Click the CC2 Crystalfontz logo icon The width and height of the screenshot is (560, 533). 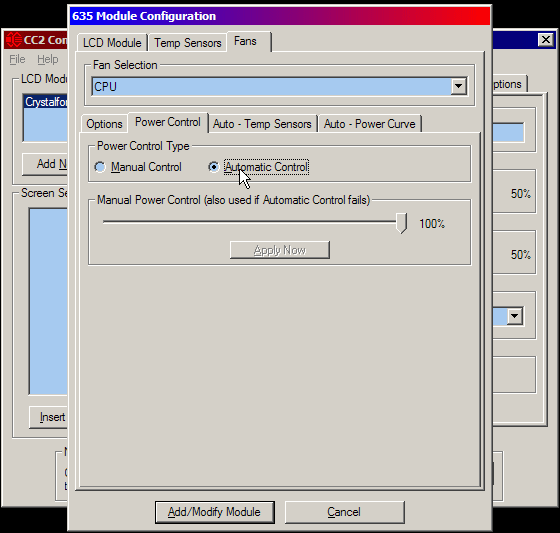pos(14,40)
